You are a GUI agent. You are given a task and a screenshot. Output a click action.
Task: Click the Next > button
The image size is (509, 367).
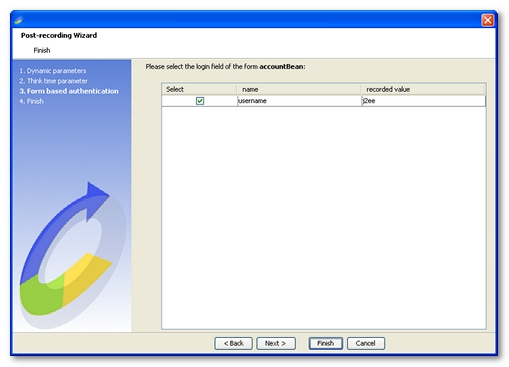(x=276, y=343)
